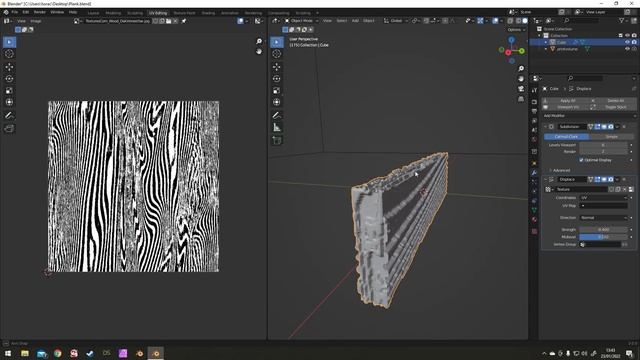The width and height of the screenshot is (640, 360).
Task: Click the 3D viewport zoom magnifier icon
Action: tap(521, 69)
